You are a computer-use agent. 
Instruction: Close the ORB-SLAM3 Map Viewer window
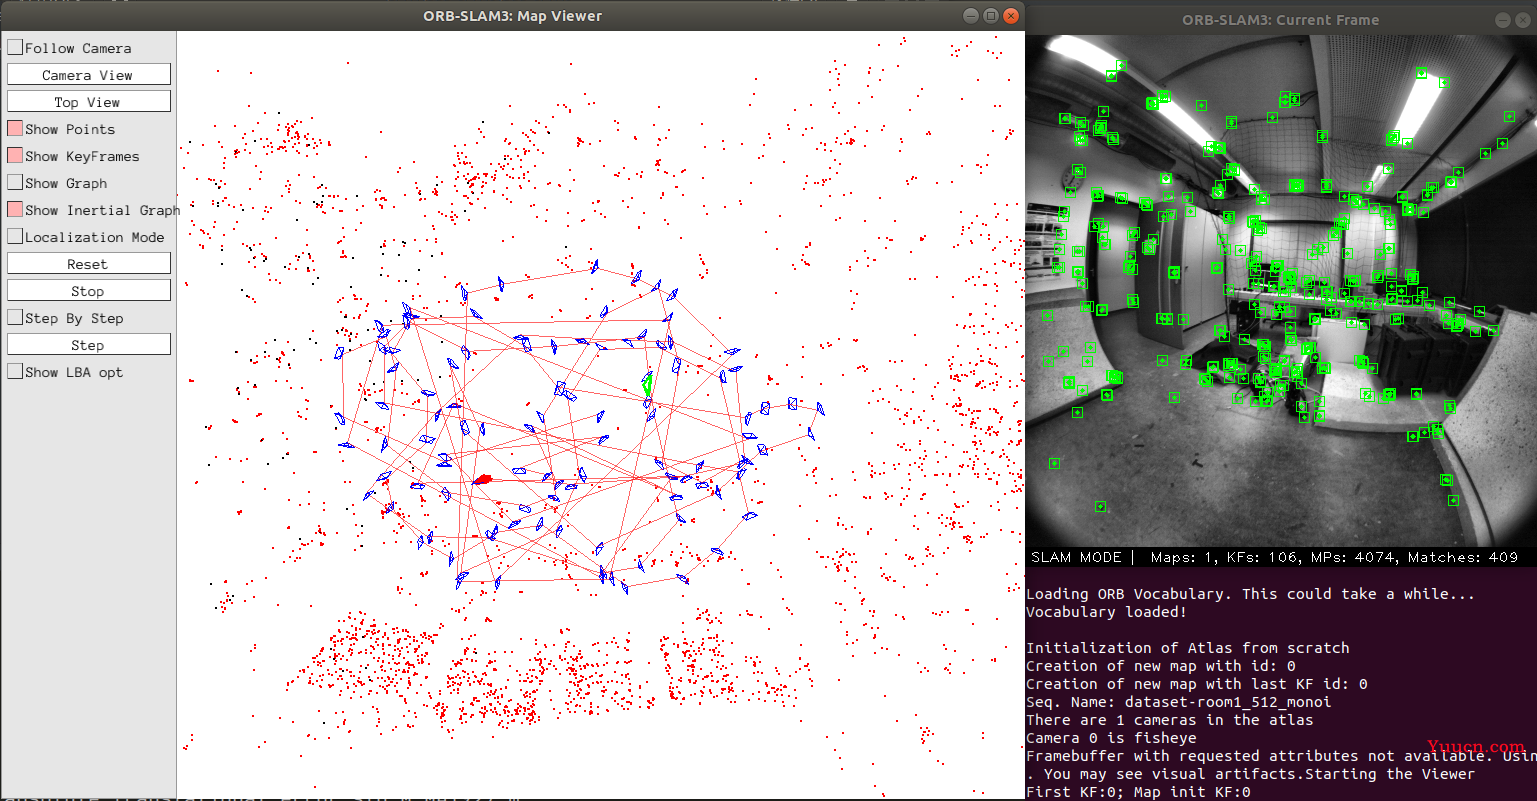pyautogui.click(x=1012, y=15)
